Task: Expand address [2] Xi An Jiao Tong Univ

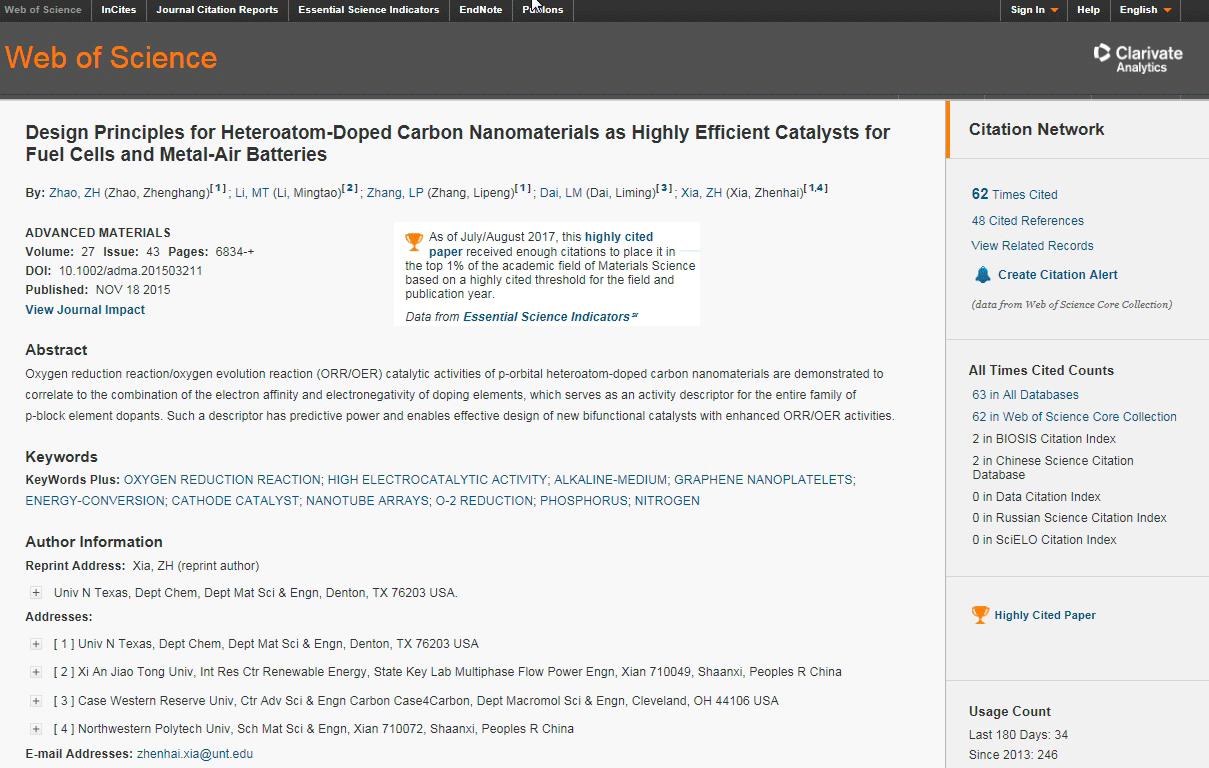Action: (x=36, y=672)
